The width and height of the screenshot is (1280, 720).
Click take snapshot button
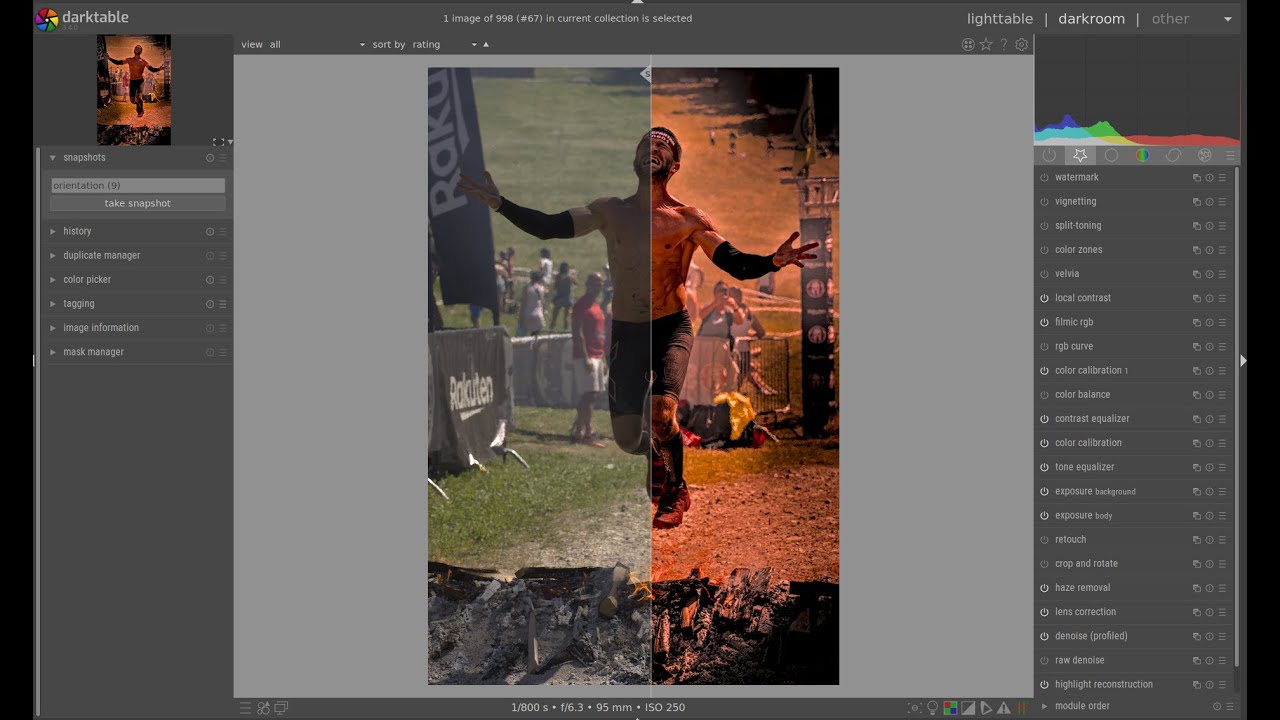(x=138, y=203)
